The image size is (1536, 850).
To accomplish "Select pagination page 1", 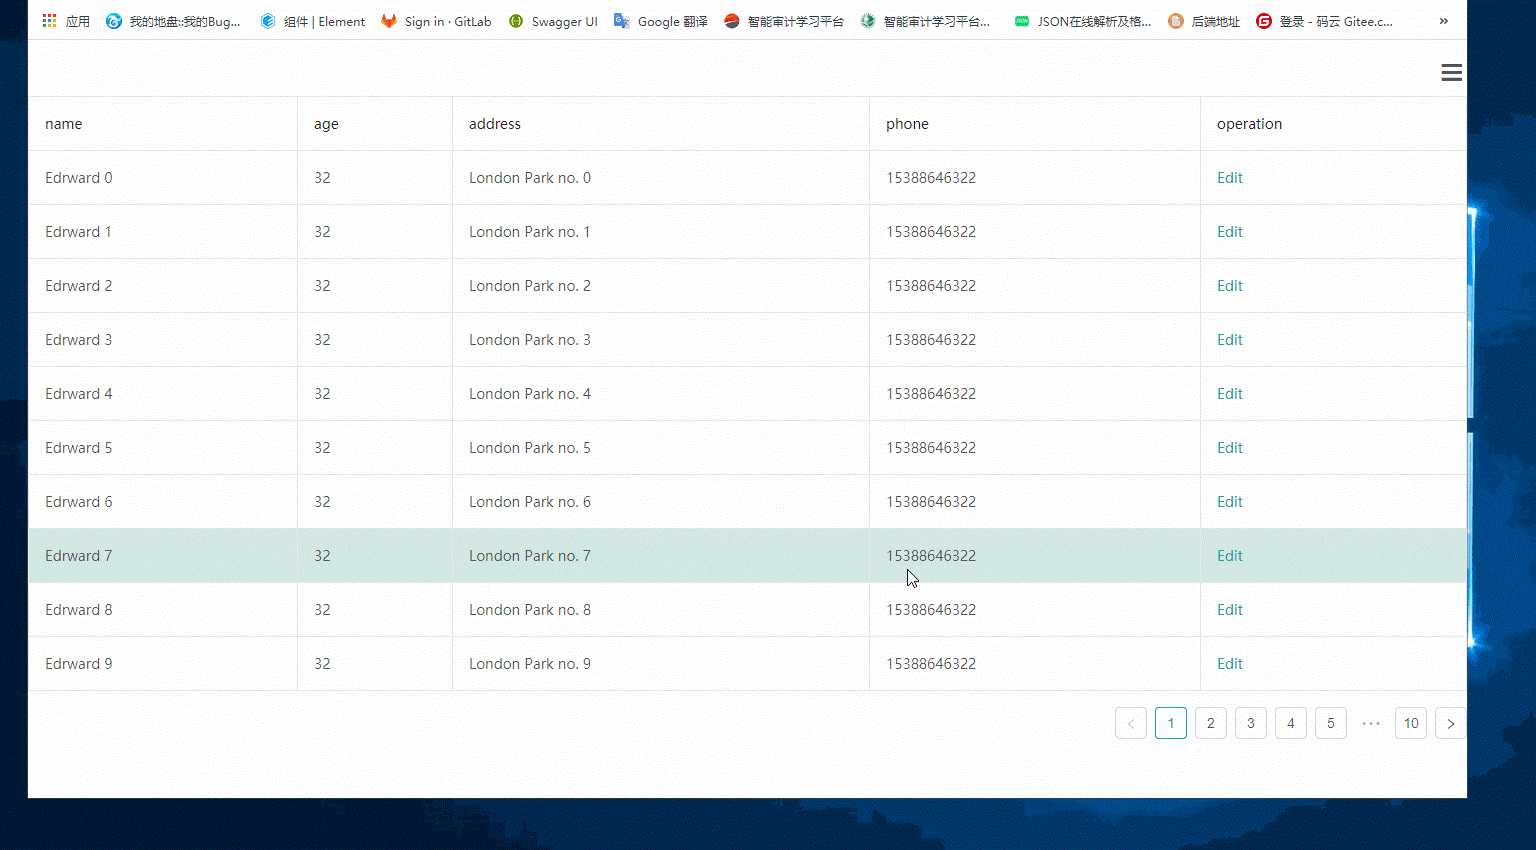I will 1171,723.
